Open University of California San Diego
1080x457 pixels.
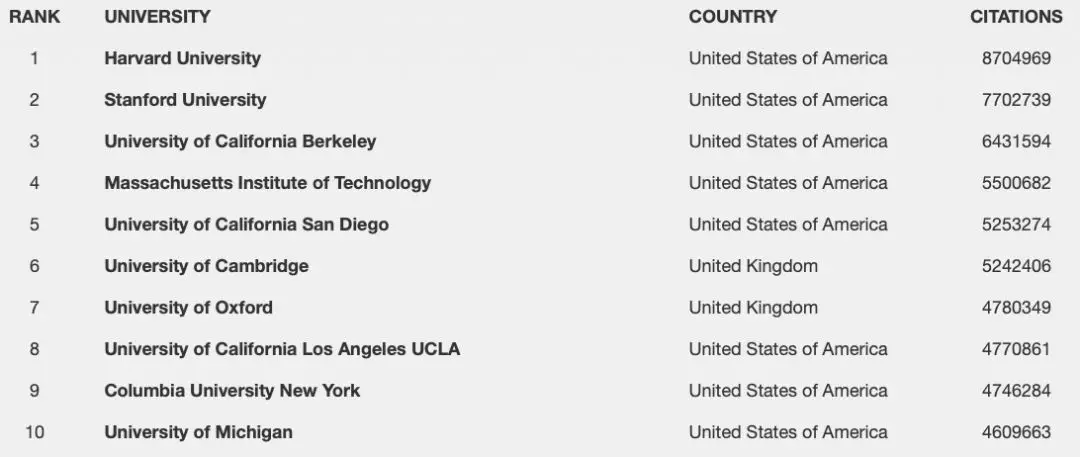246,224
